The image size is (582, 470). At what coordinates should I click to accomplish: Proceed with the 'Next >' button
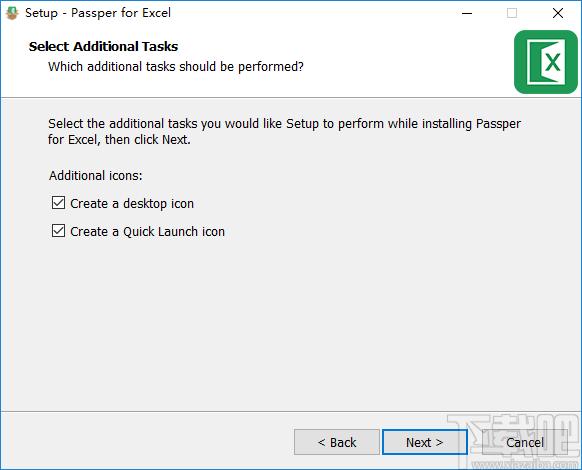(425, 442)
